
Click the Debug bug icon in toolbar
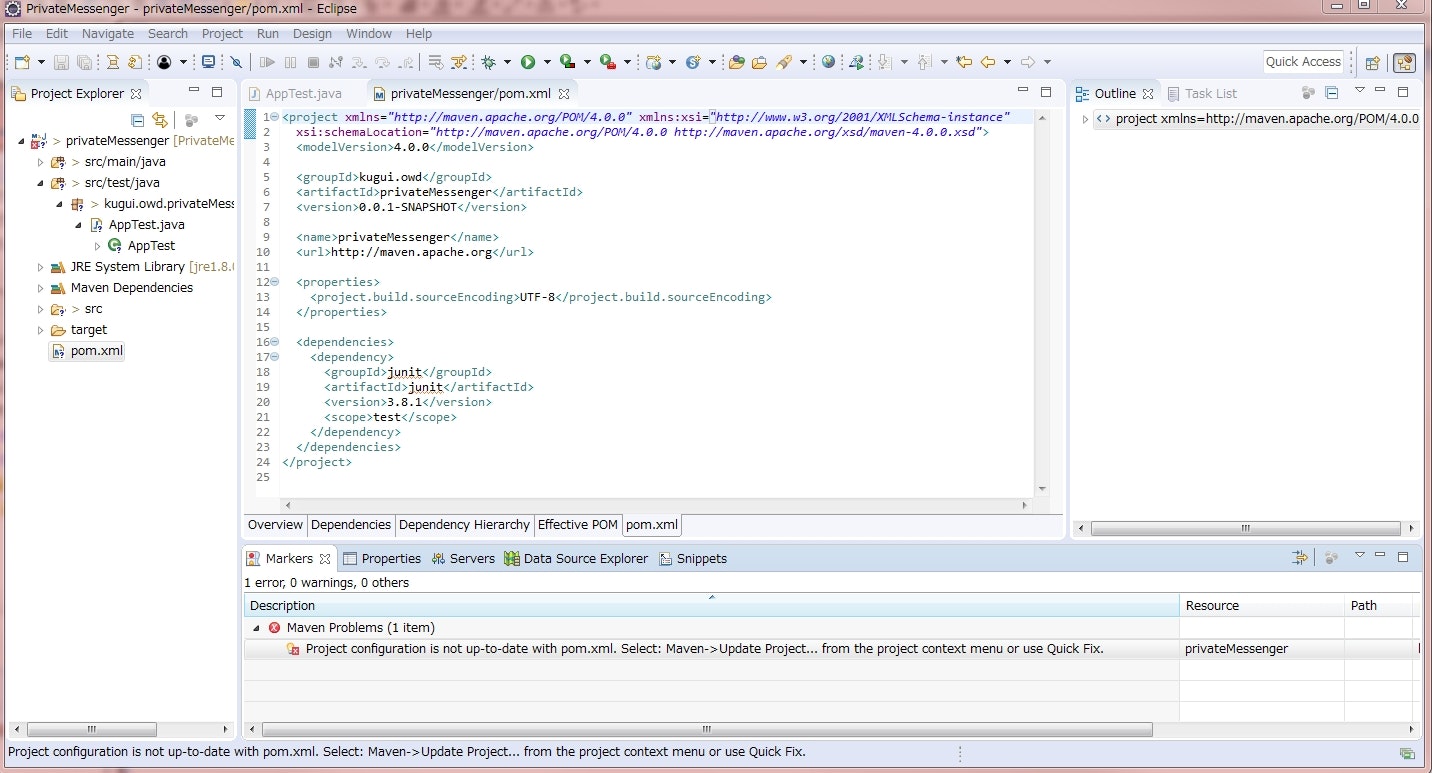coord(489,62)
